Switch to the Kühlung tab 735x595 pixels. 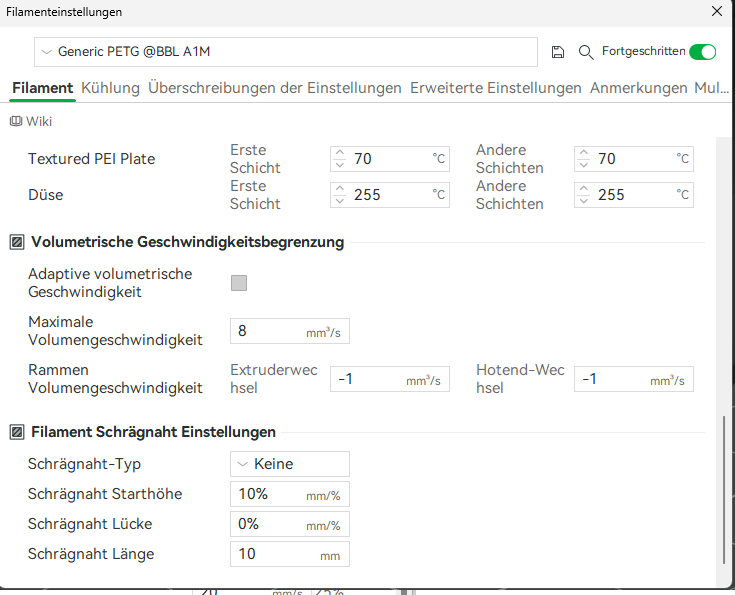pos(111,88)
